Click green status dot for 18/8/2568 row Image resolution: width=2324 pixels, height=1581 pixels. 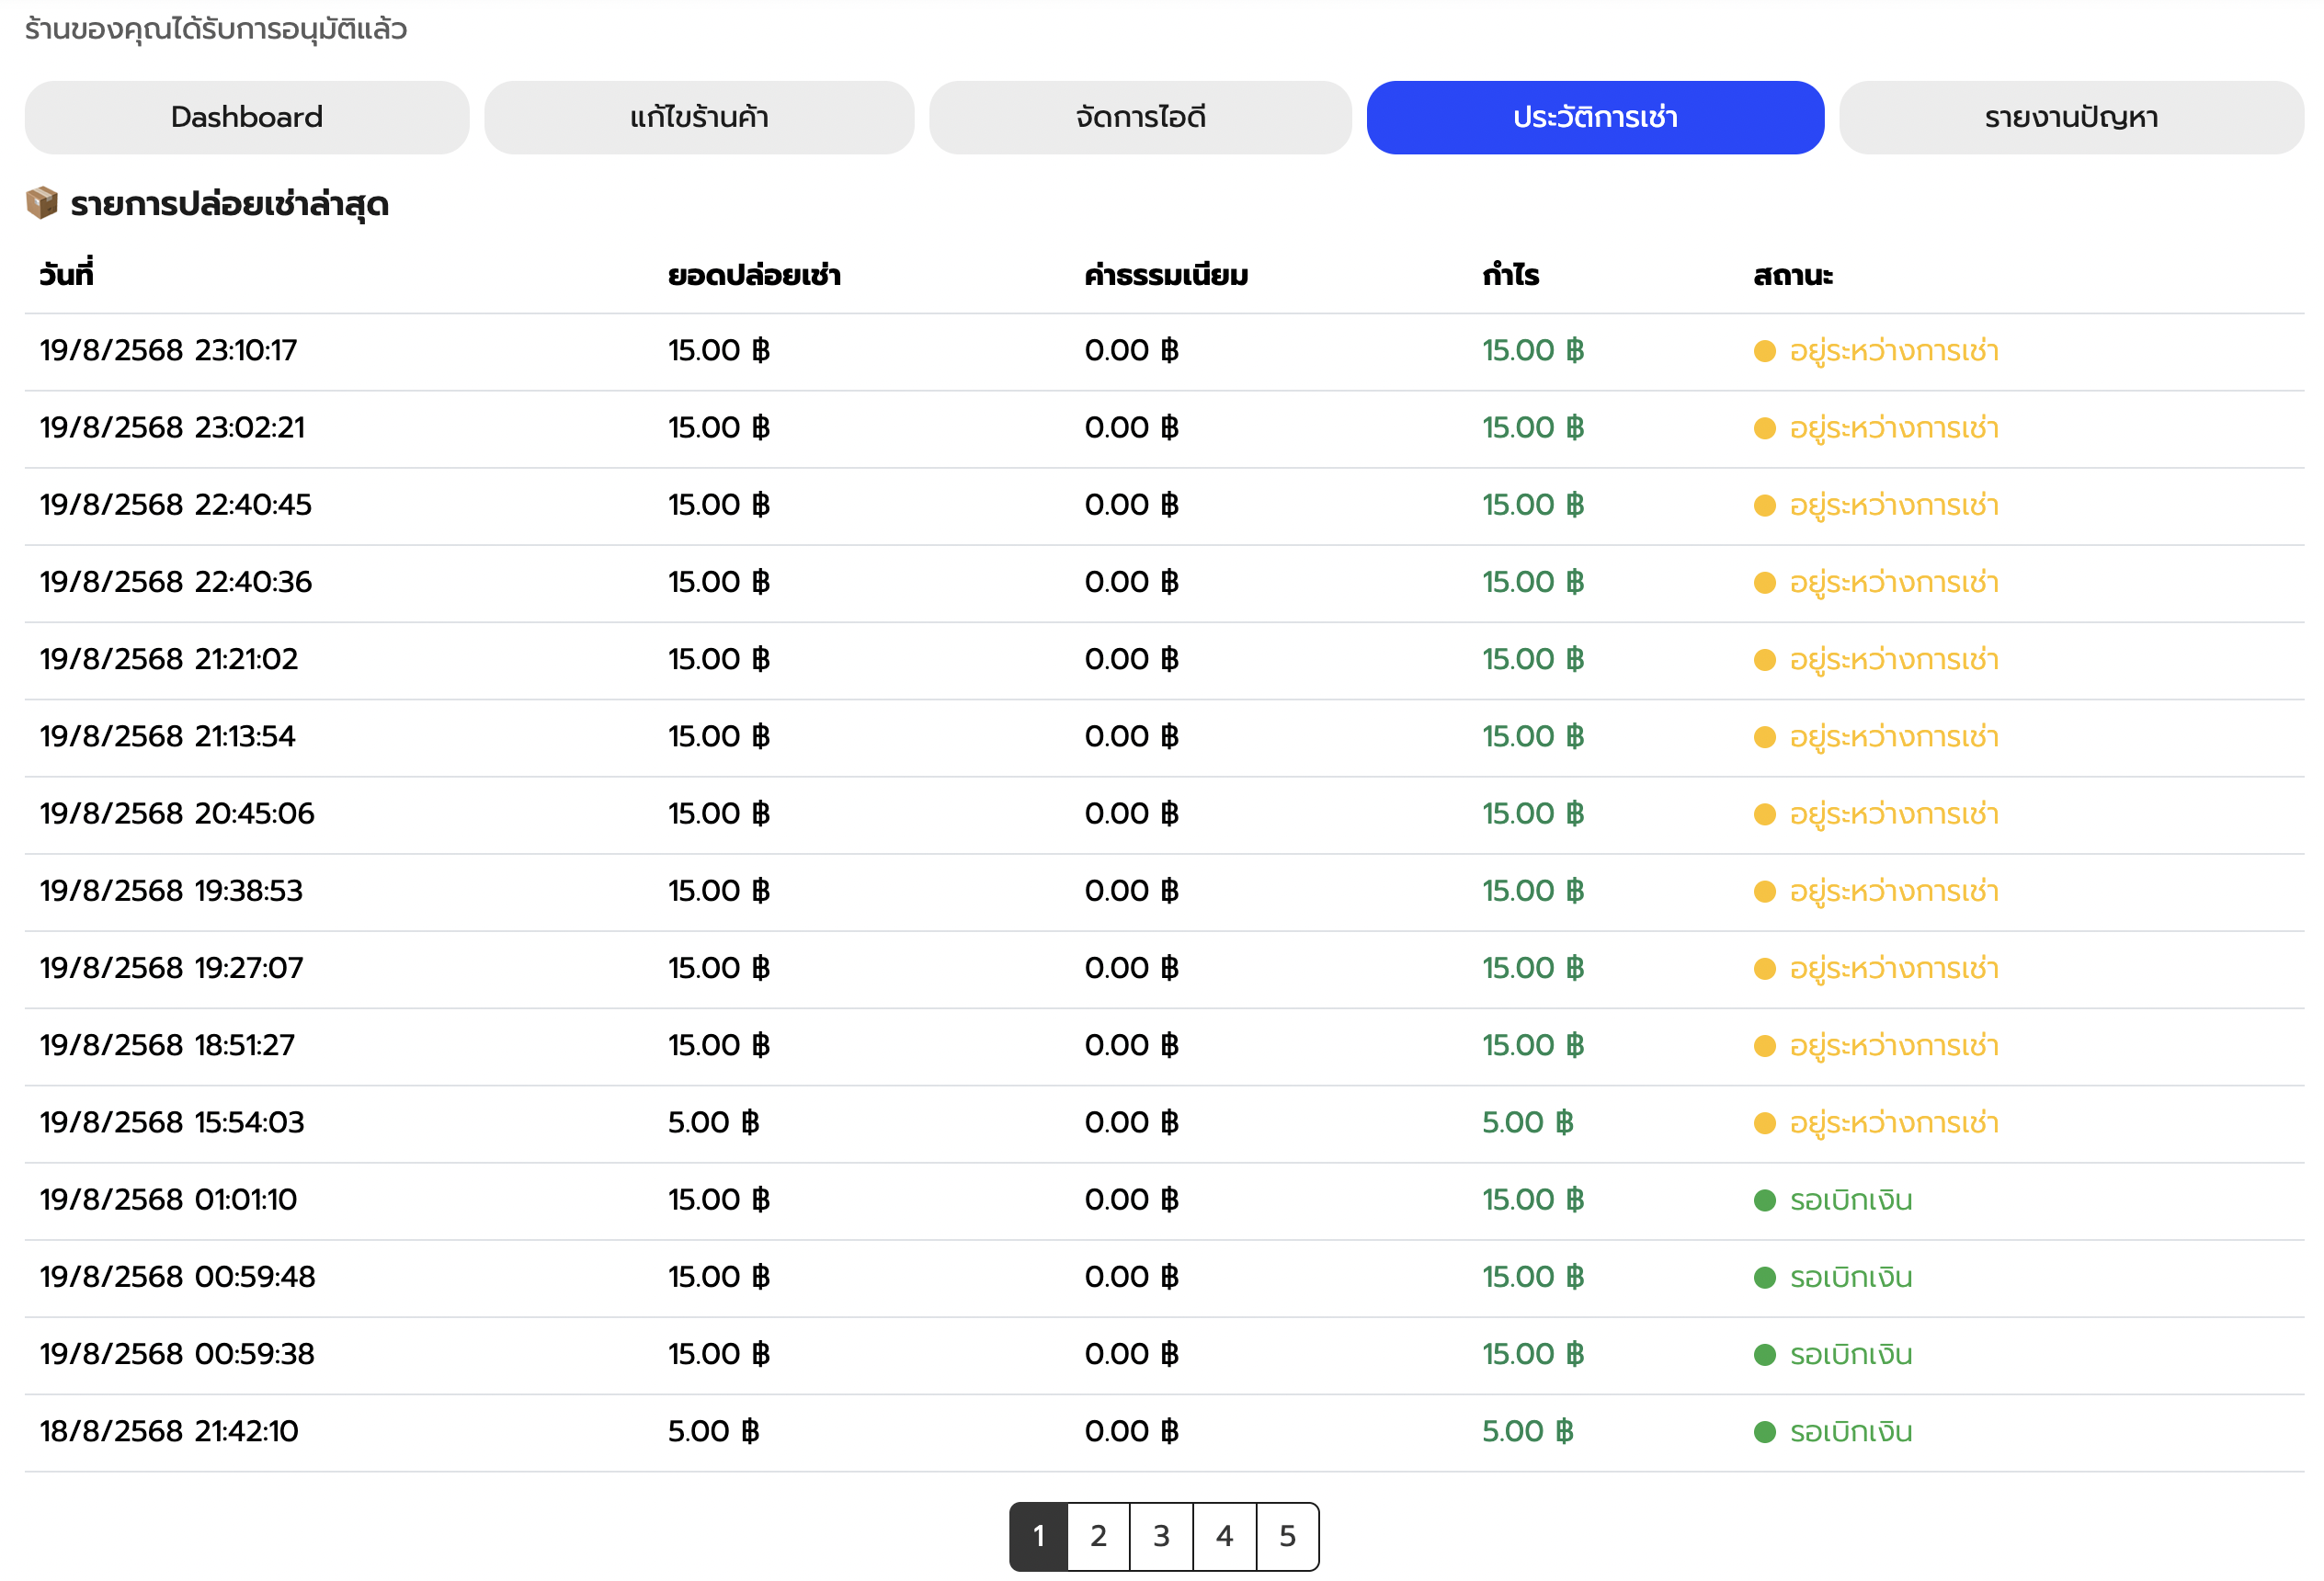point(1764,1432)
